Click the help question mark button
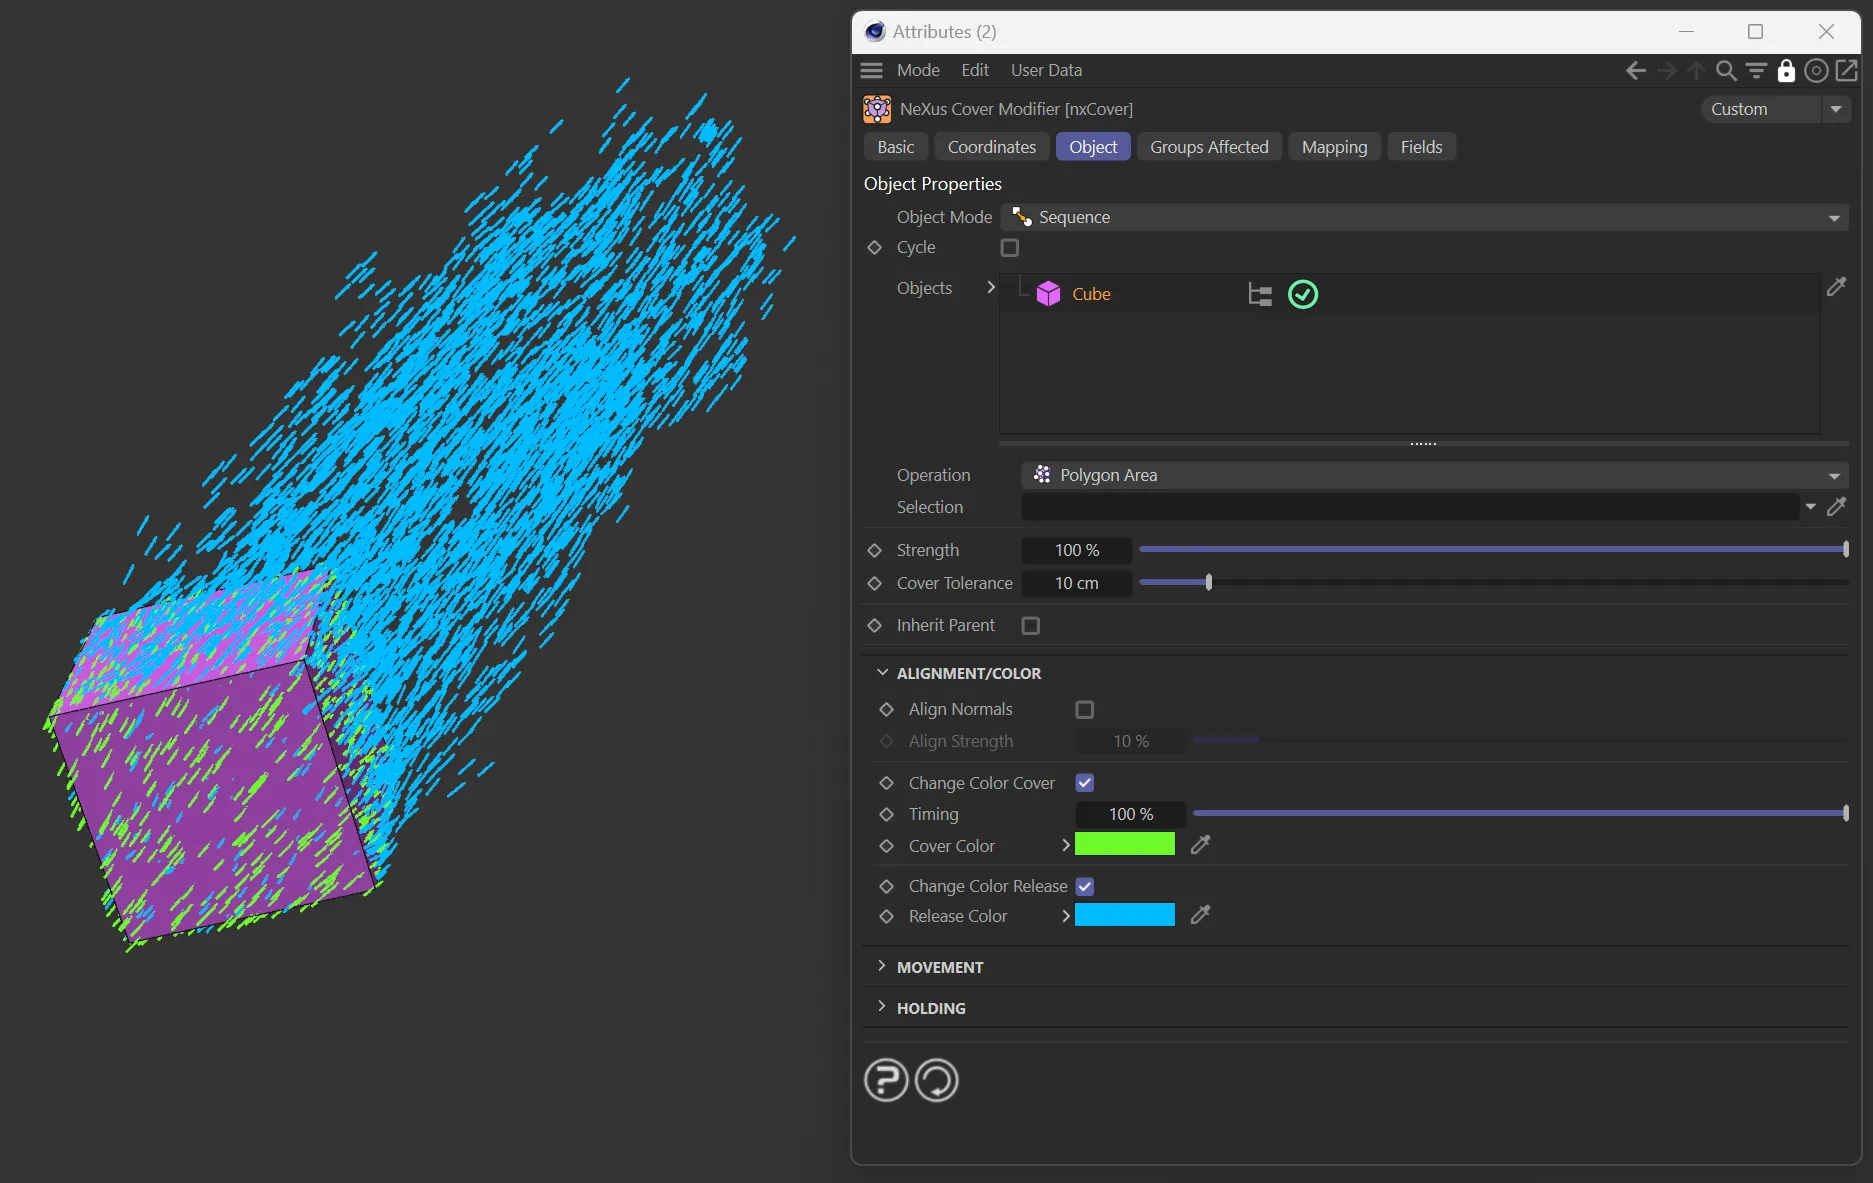The height and width of the screenshot is (1183, 1873). [x=886, y=1080]
